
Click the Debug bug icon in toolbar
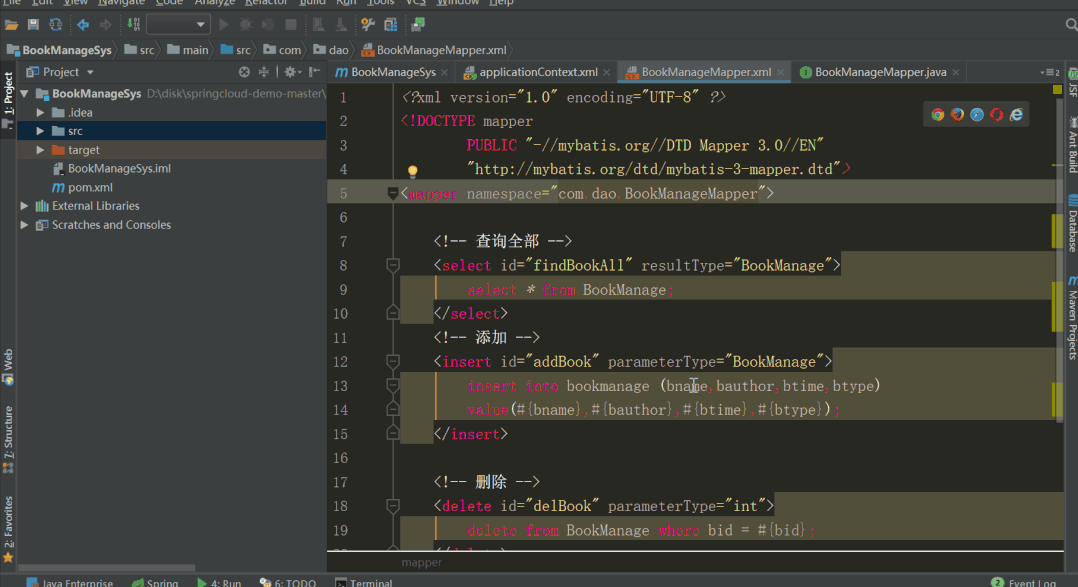coord(245,25)
